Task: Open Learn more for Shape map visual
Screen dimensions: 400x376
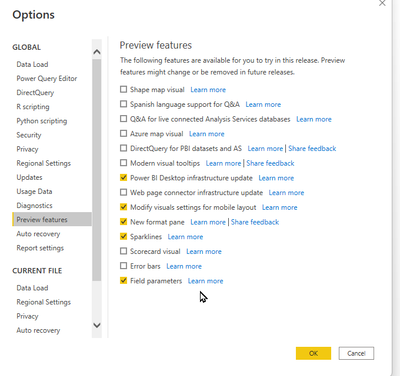Action: point(208,90)
